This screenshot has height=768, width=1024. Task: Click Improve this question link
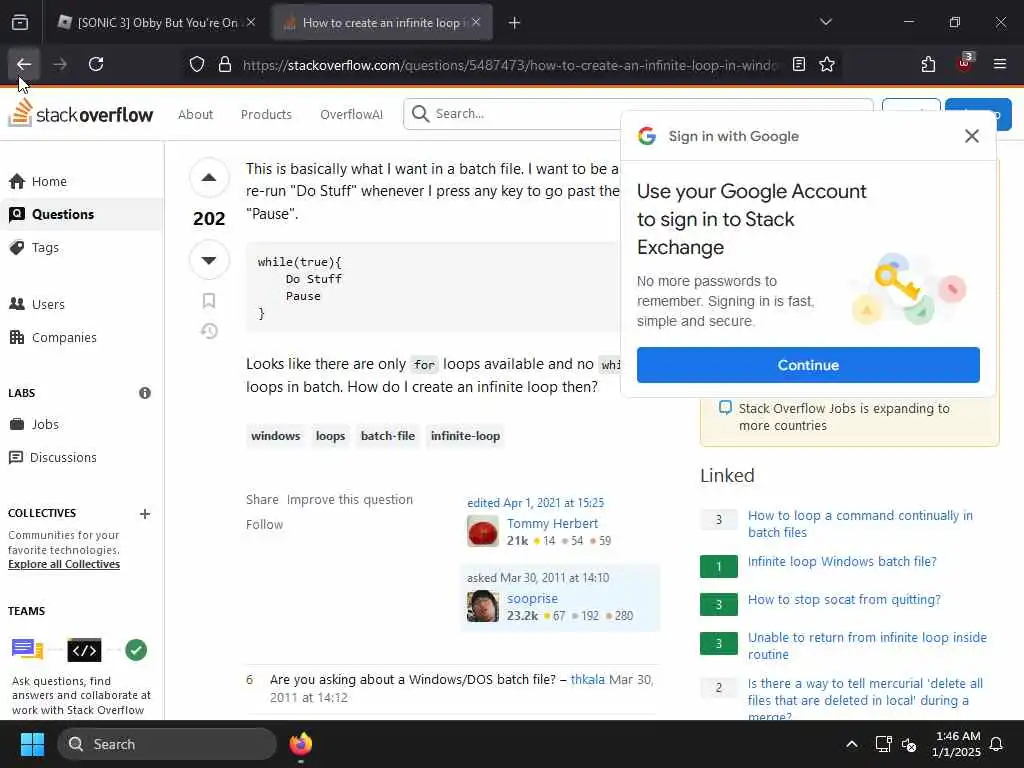tap(350, 500)
